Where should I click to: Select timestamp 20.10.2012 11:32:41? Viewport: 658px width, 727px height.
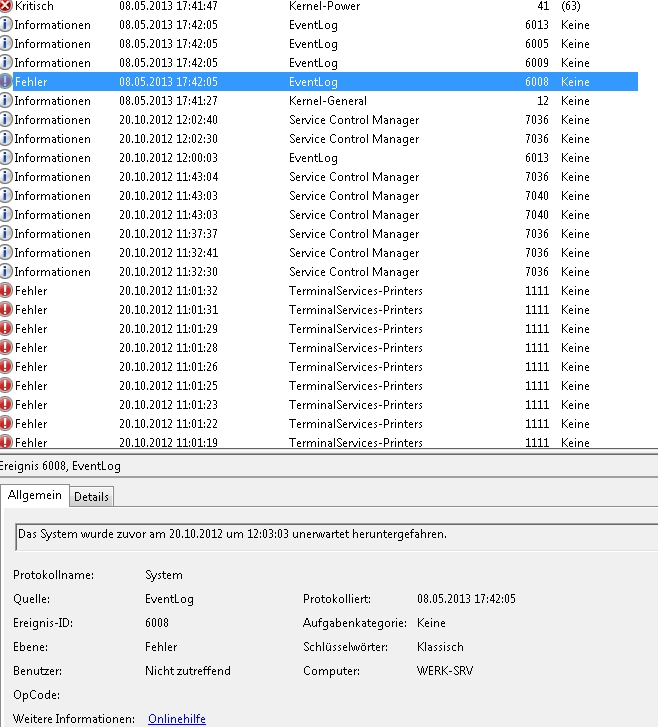168,253
